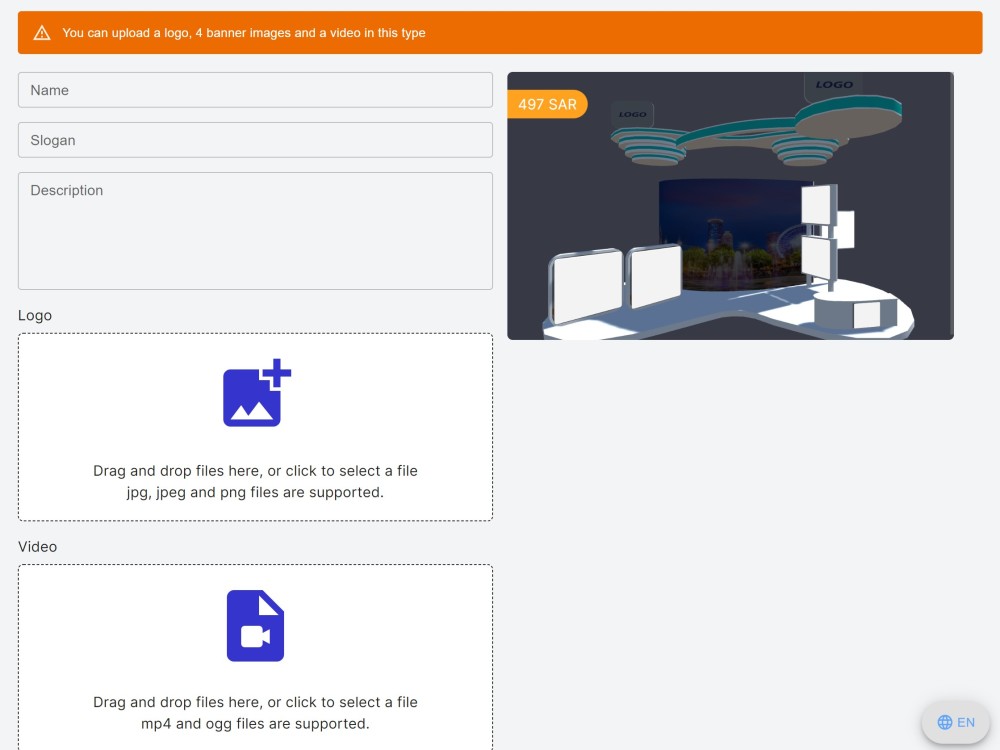Click the video file icon under Video

[x=255, y=626]
